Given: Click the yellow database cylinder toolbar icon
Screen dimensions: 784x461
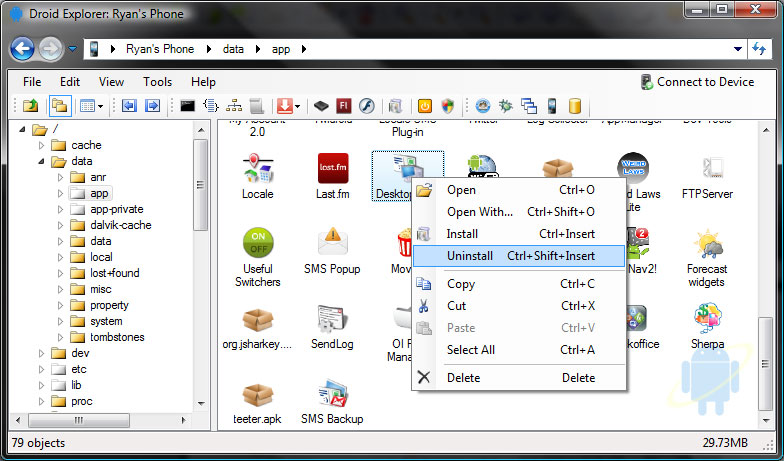Looking at the screenshot, I should [574, 106].
